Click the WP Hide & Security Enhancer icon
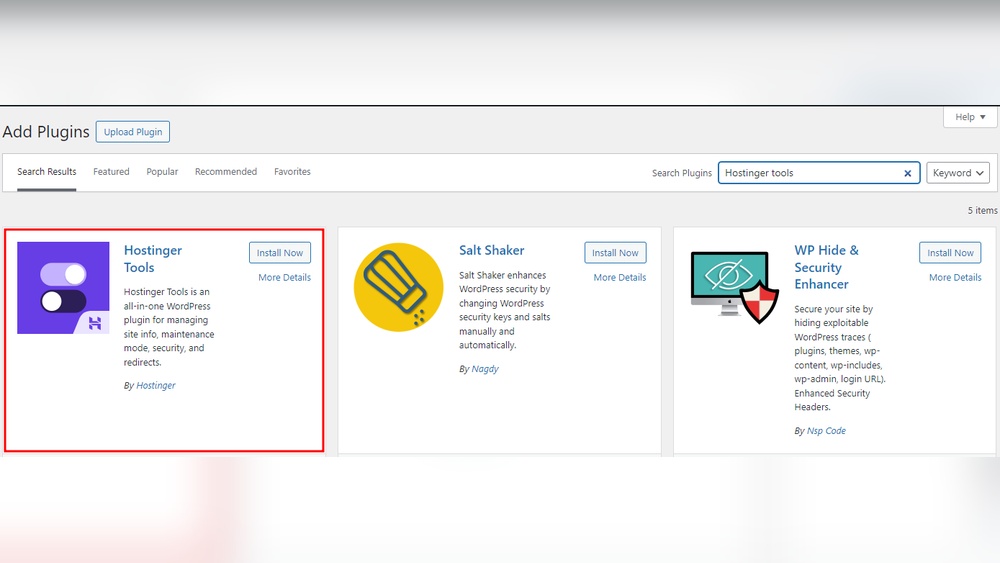The image size is (1000, 563). click(735, 286)
